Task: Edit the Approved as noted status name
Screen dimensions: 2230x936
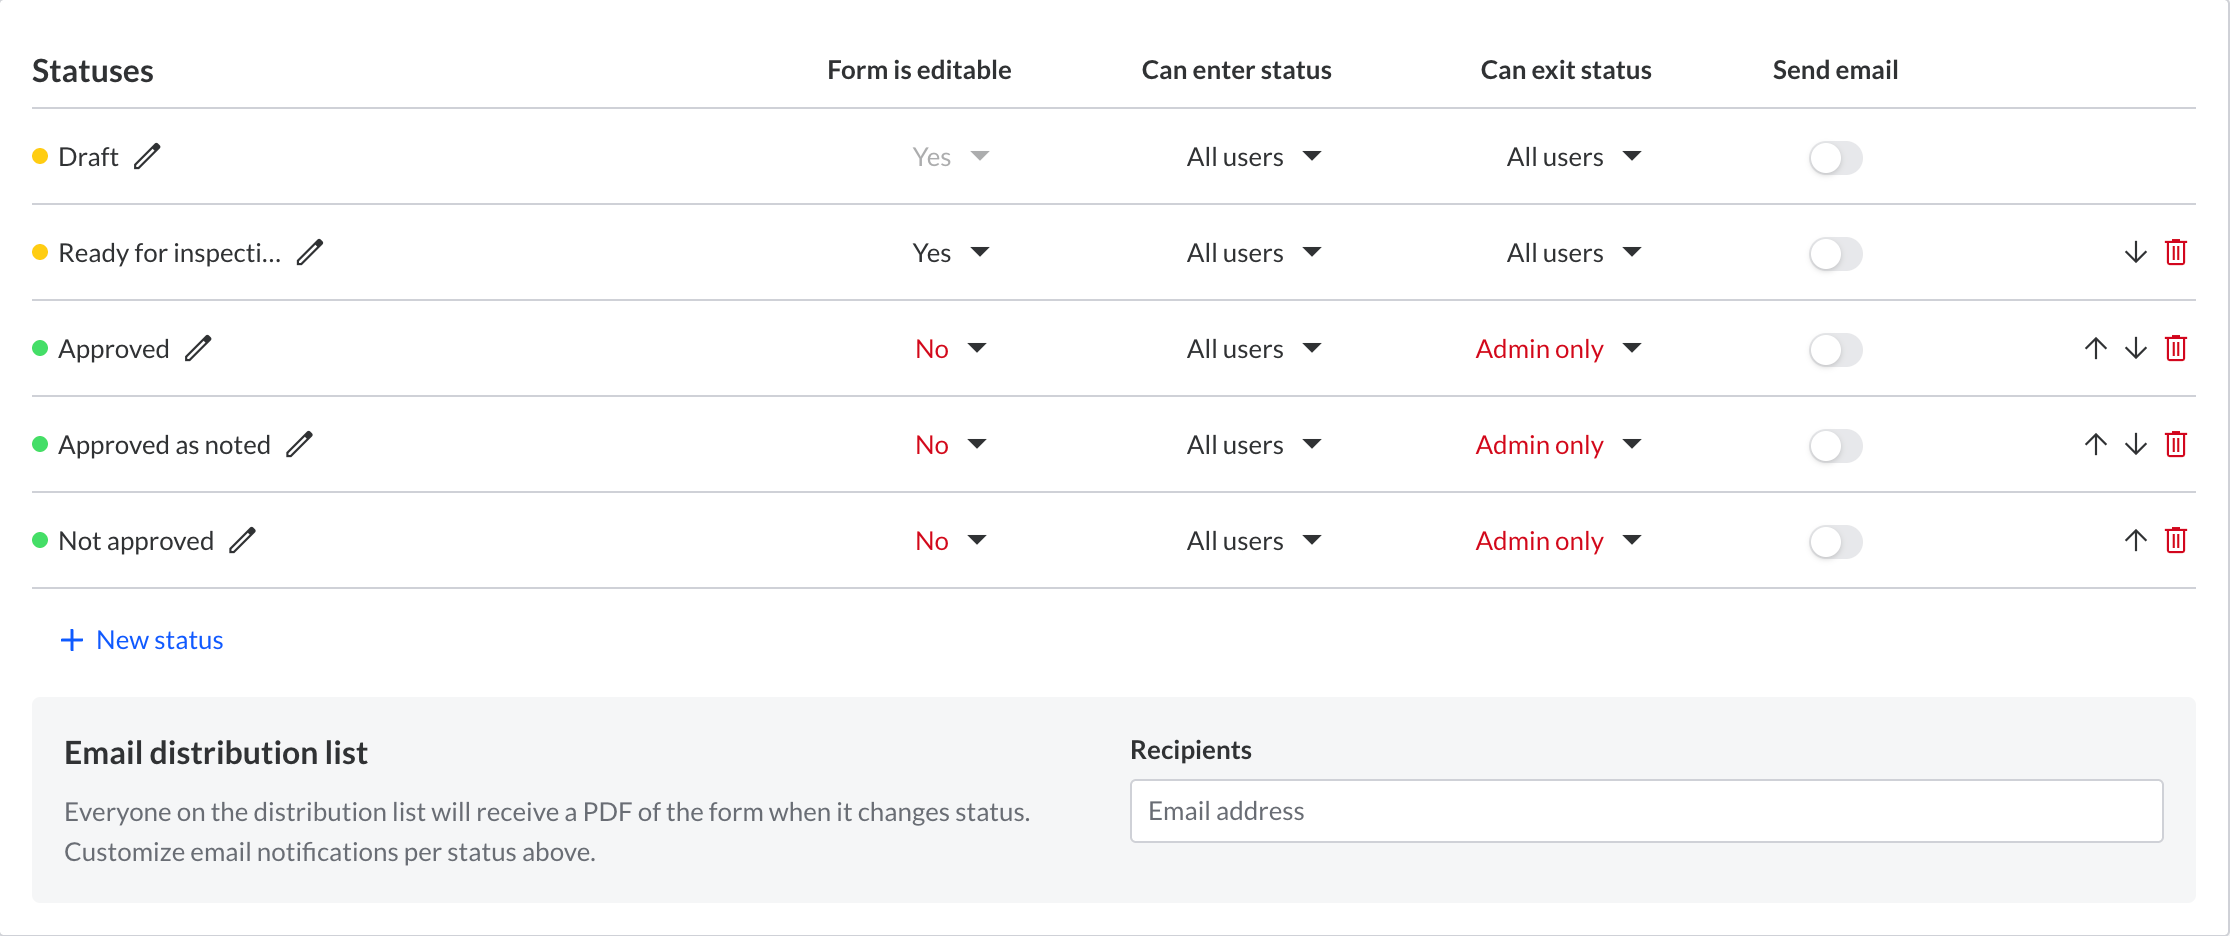Action: point(300,444)
